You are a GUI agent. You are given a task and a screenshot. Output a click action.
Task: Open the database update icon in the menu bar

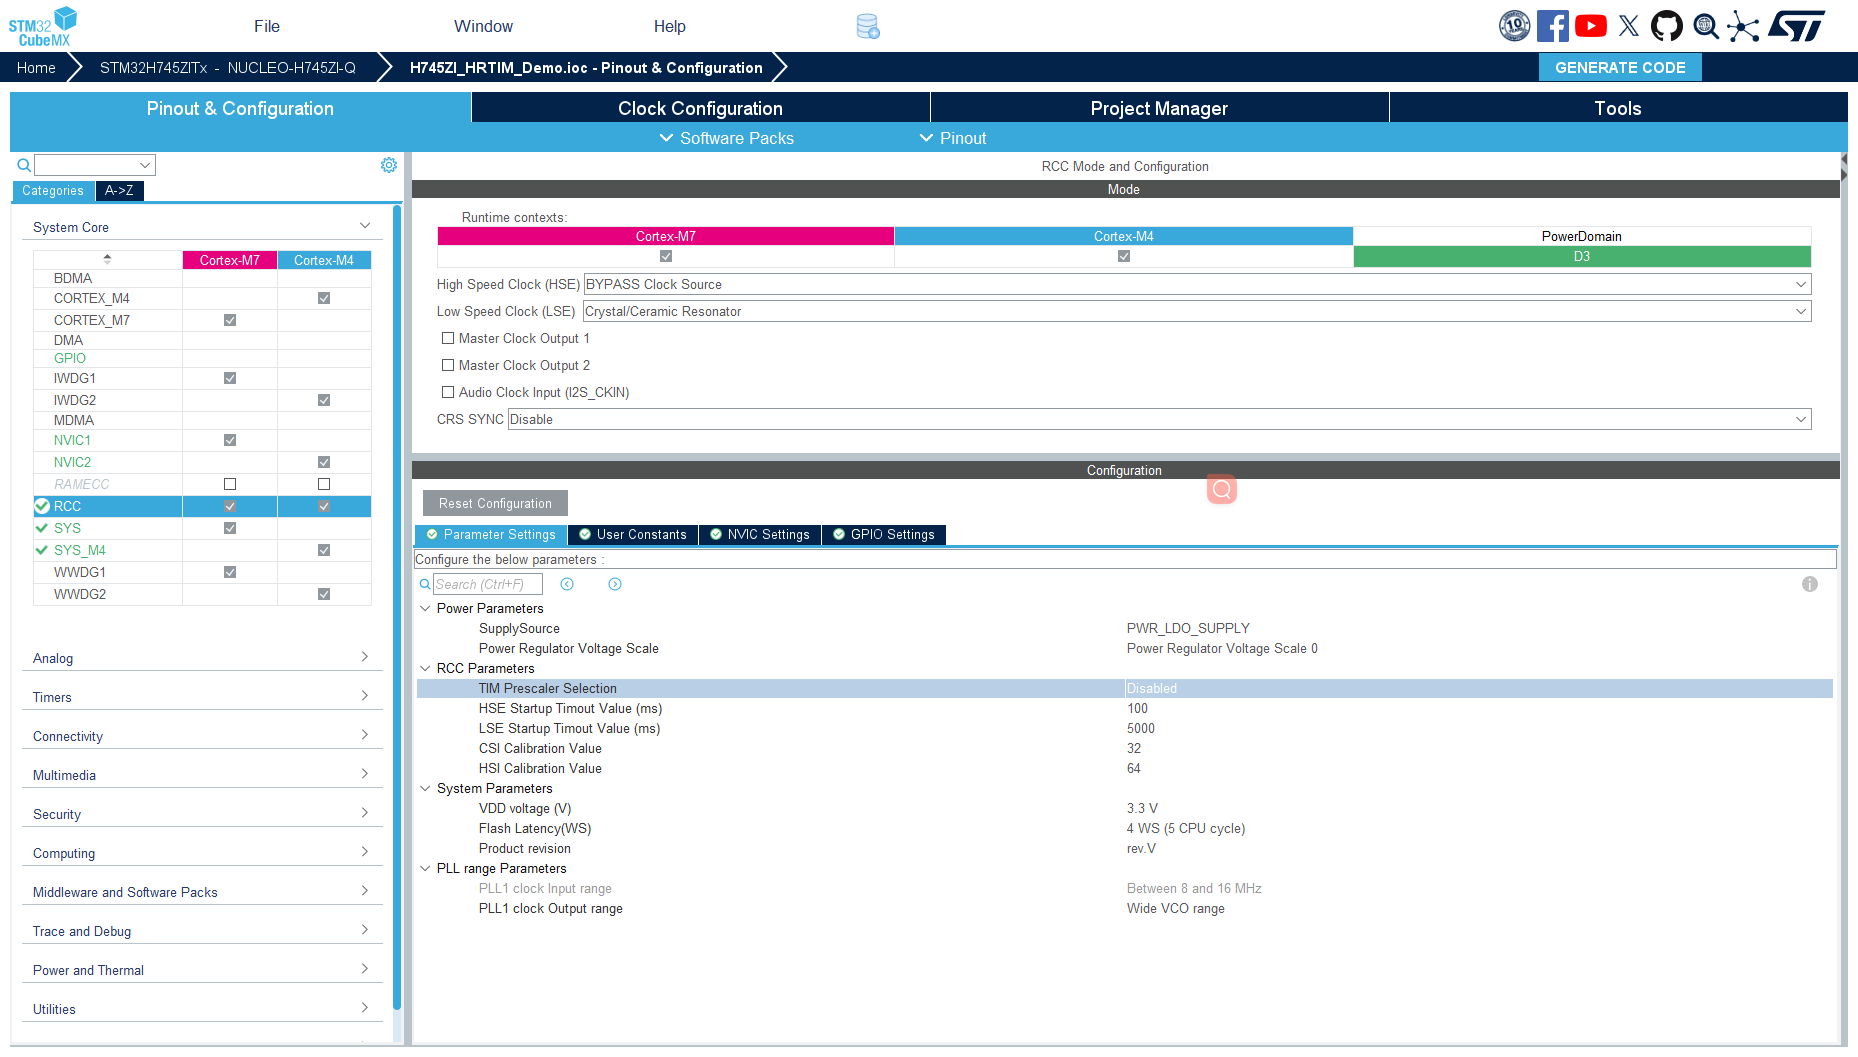click(868, 27)
